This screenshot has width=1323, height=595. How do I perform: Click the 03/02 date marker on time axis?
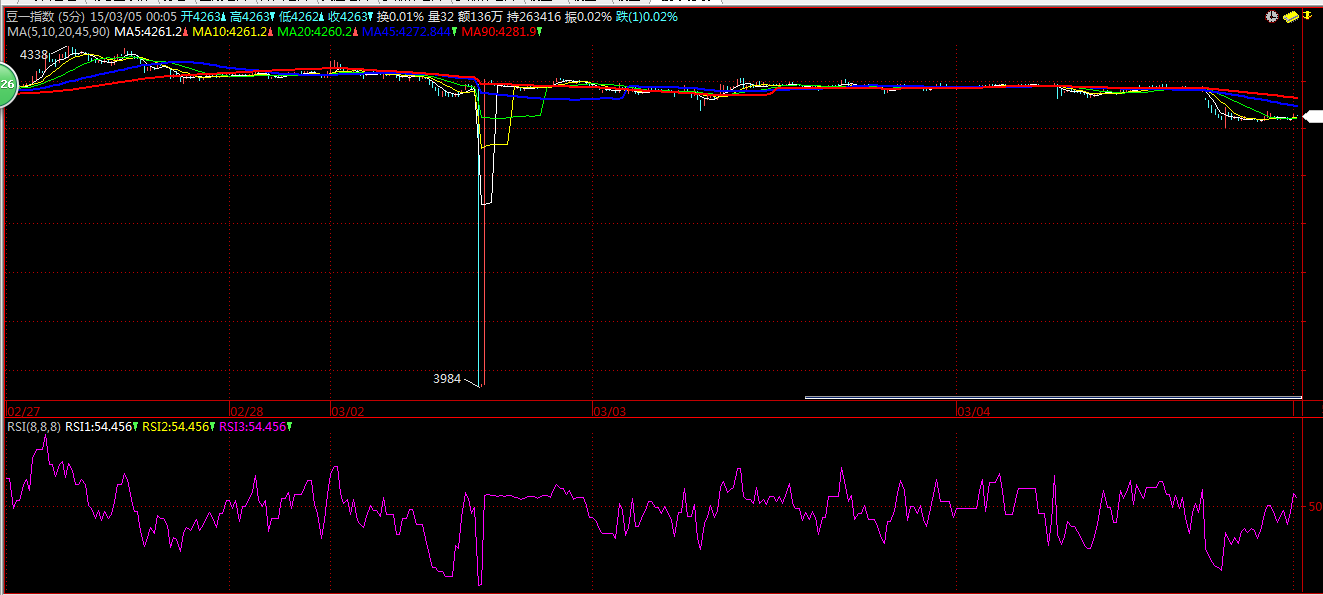point(347,411)
